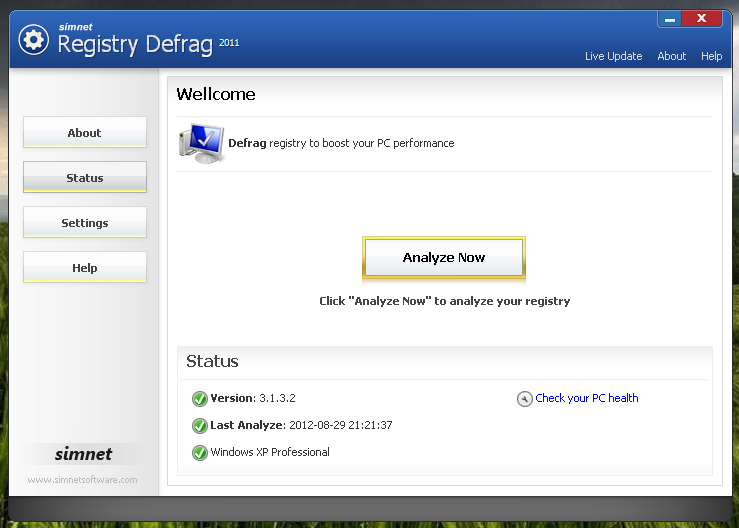The height and width of the screenshot is (528, 739).
Task: Click the green checkmark beside Last Analyze
Action: [199, 425]
